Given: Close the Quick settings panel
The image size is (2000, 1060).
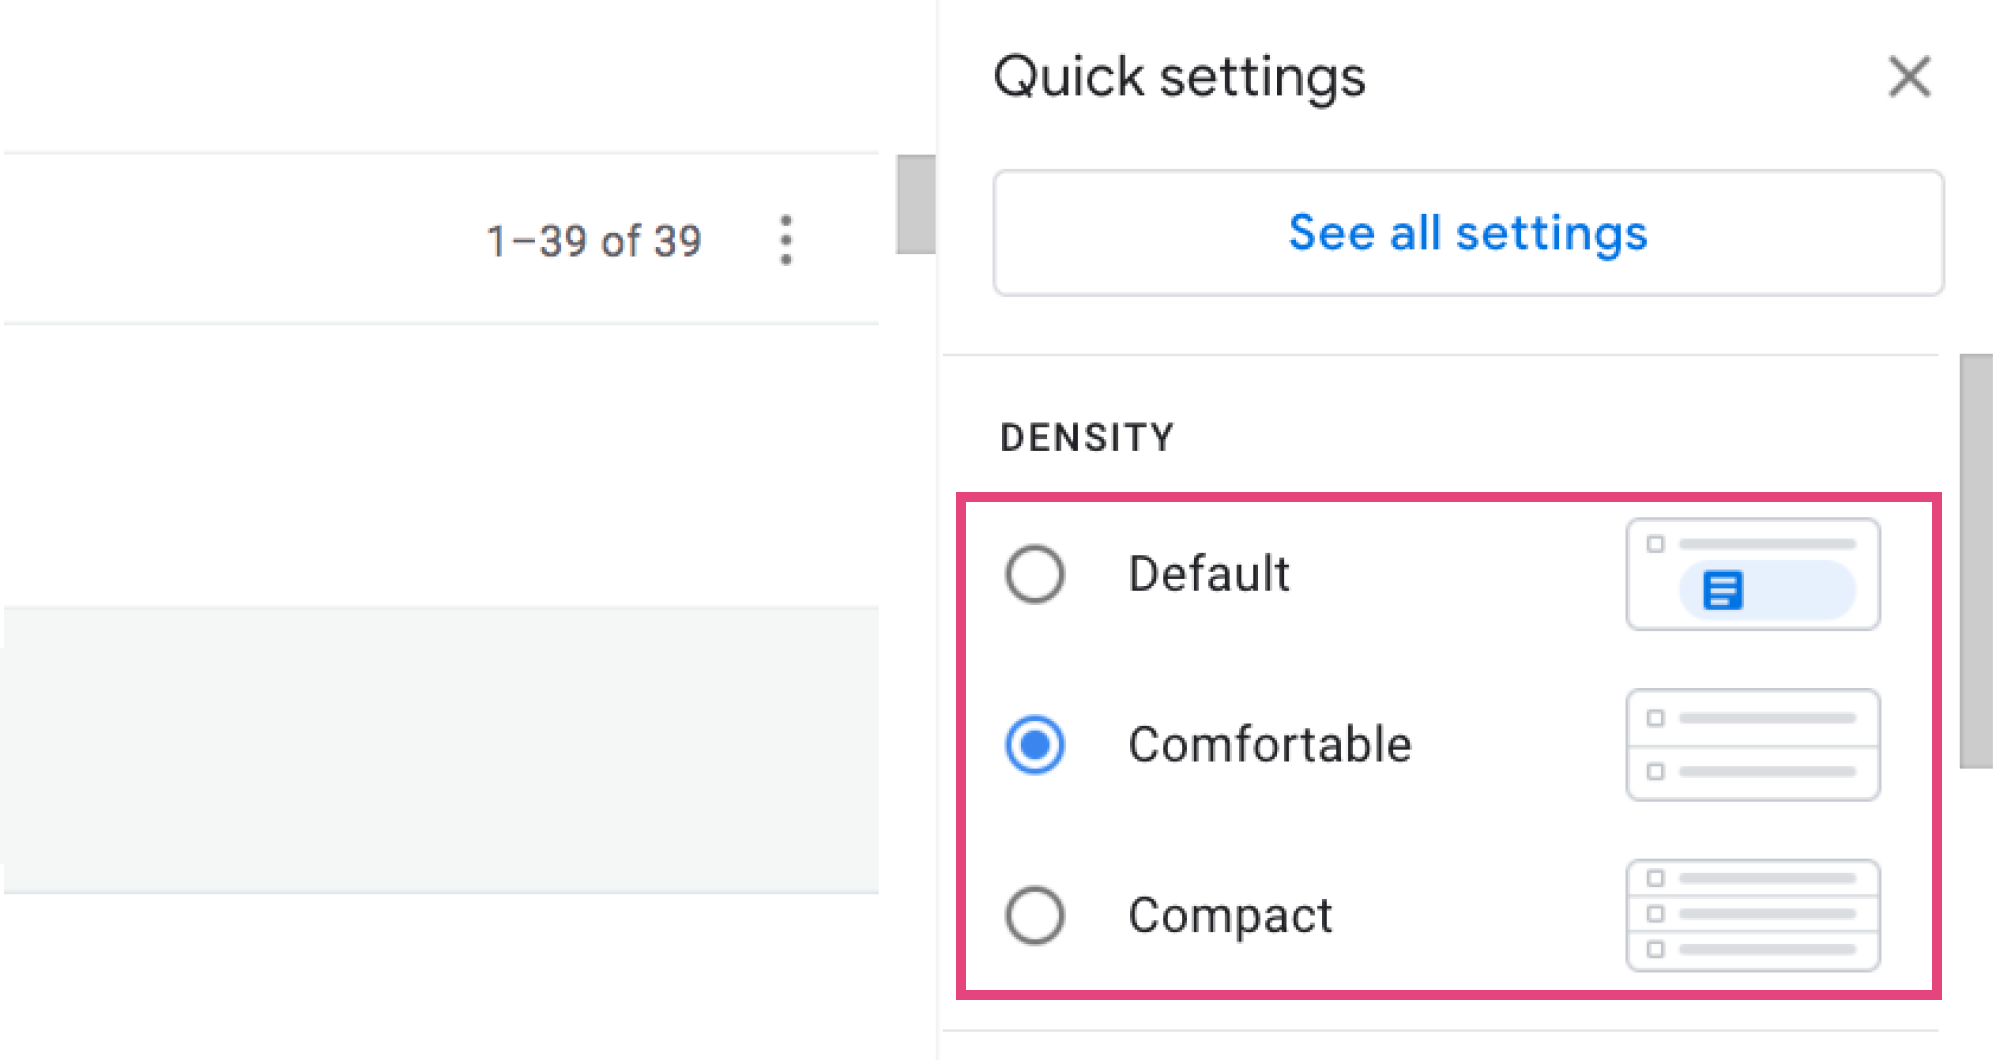Looking at the screenshot, I should 1910,77.
